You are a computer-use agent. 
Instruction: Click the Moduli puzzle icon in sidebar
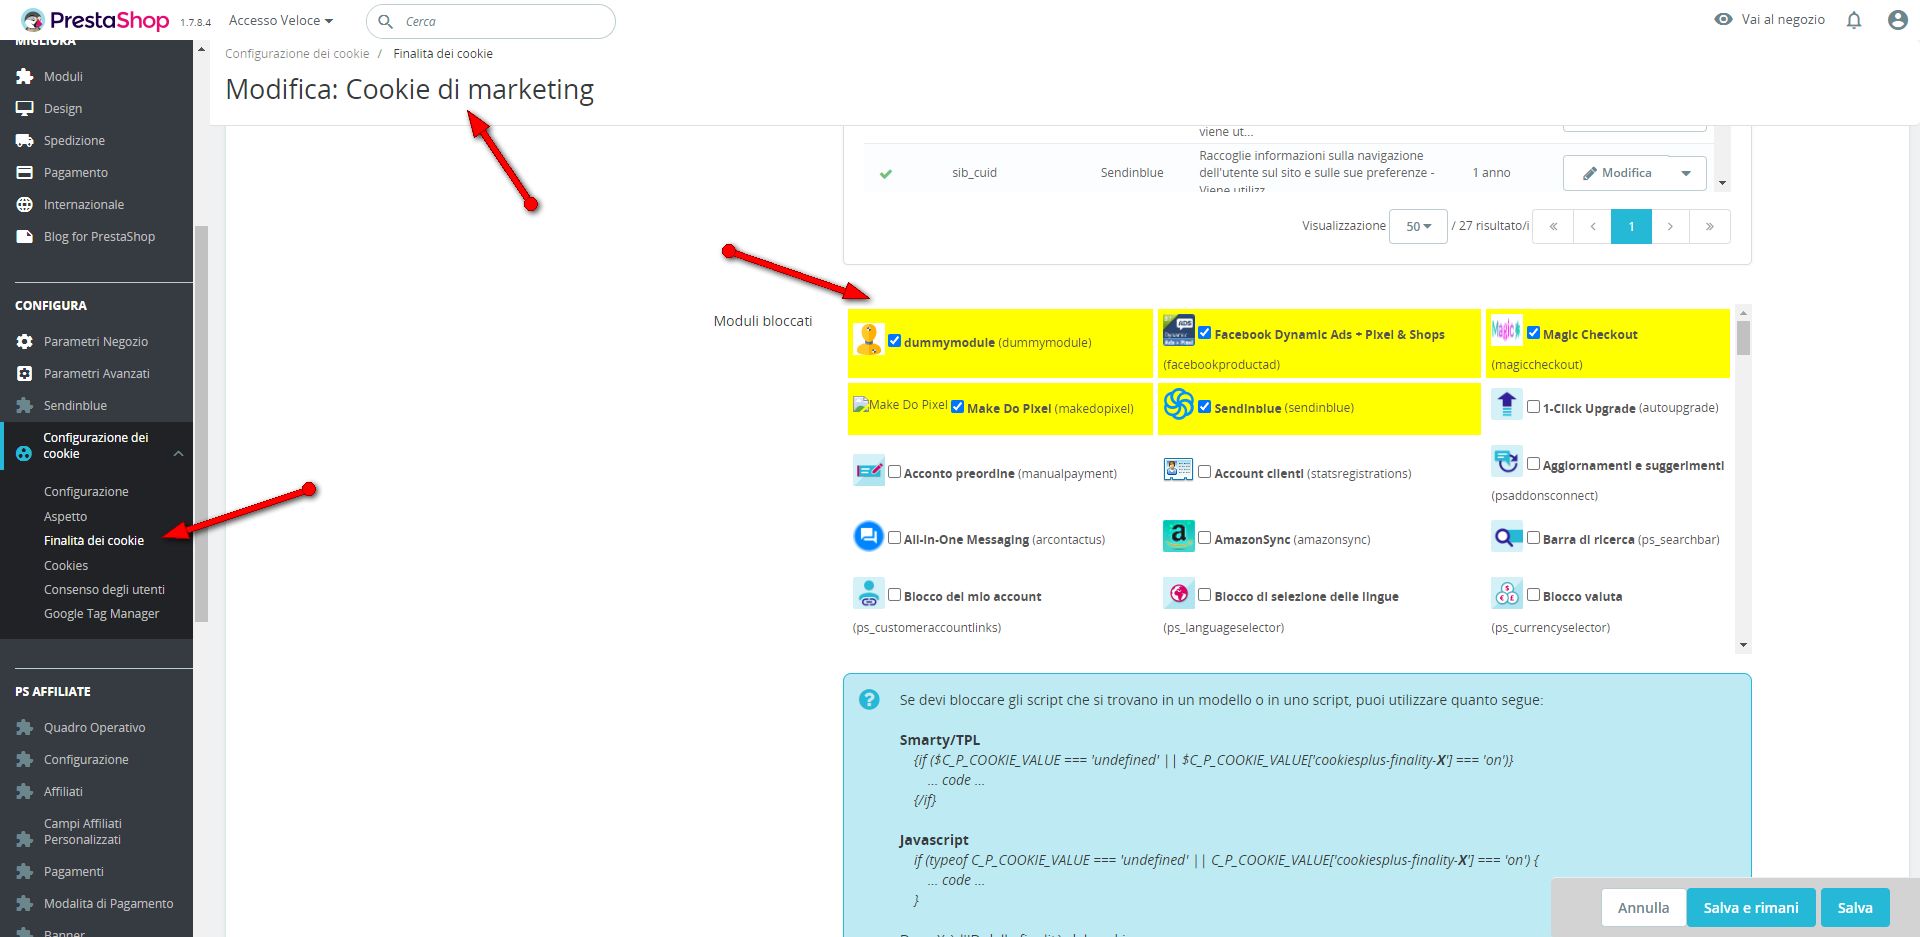[x=25, y=76]
